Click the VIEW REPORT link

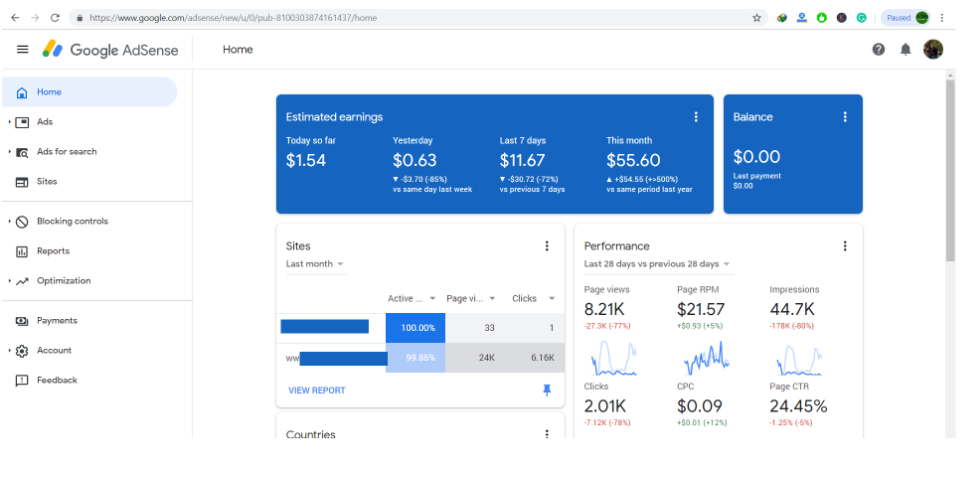[317, 390]
